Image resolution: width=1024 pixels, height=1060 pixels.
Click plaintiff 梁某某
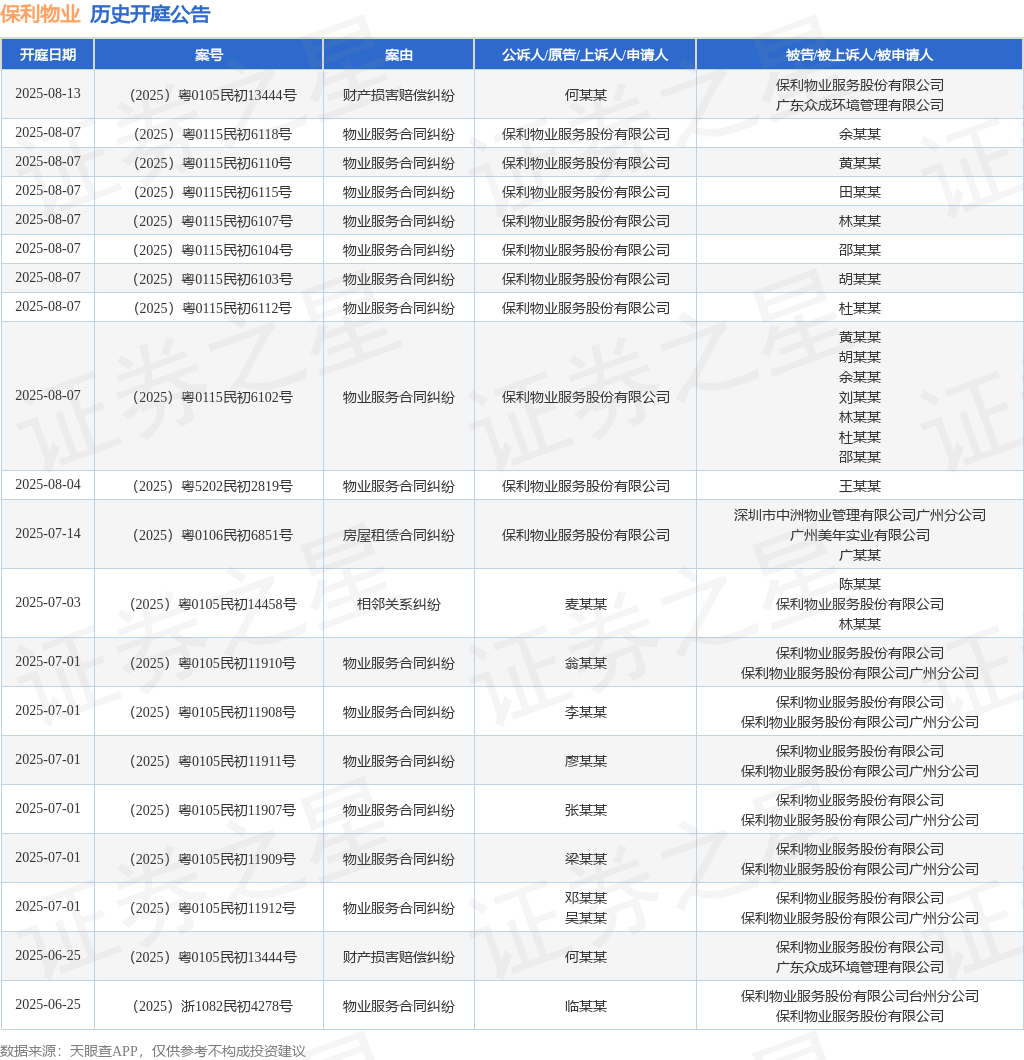[585, 860]
